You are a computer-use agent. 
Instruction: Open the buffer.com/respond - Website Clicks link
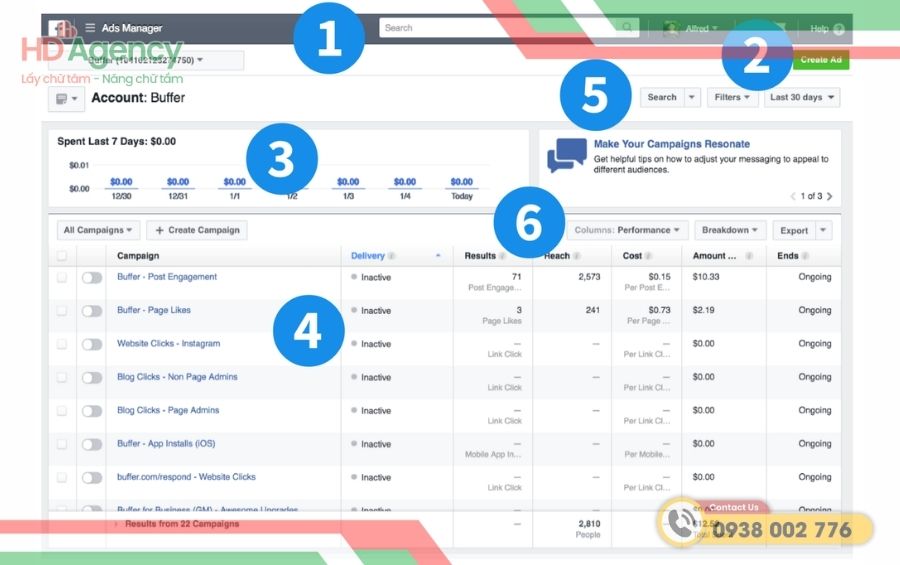(x=187, y=477)
